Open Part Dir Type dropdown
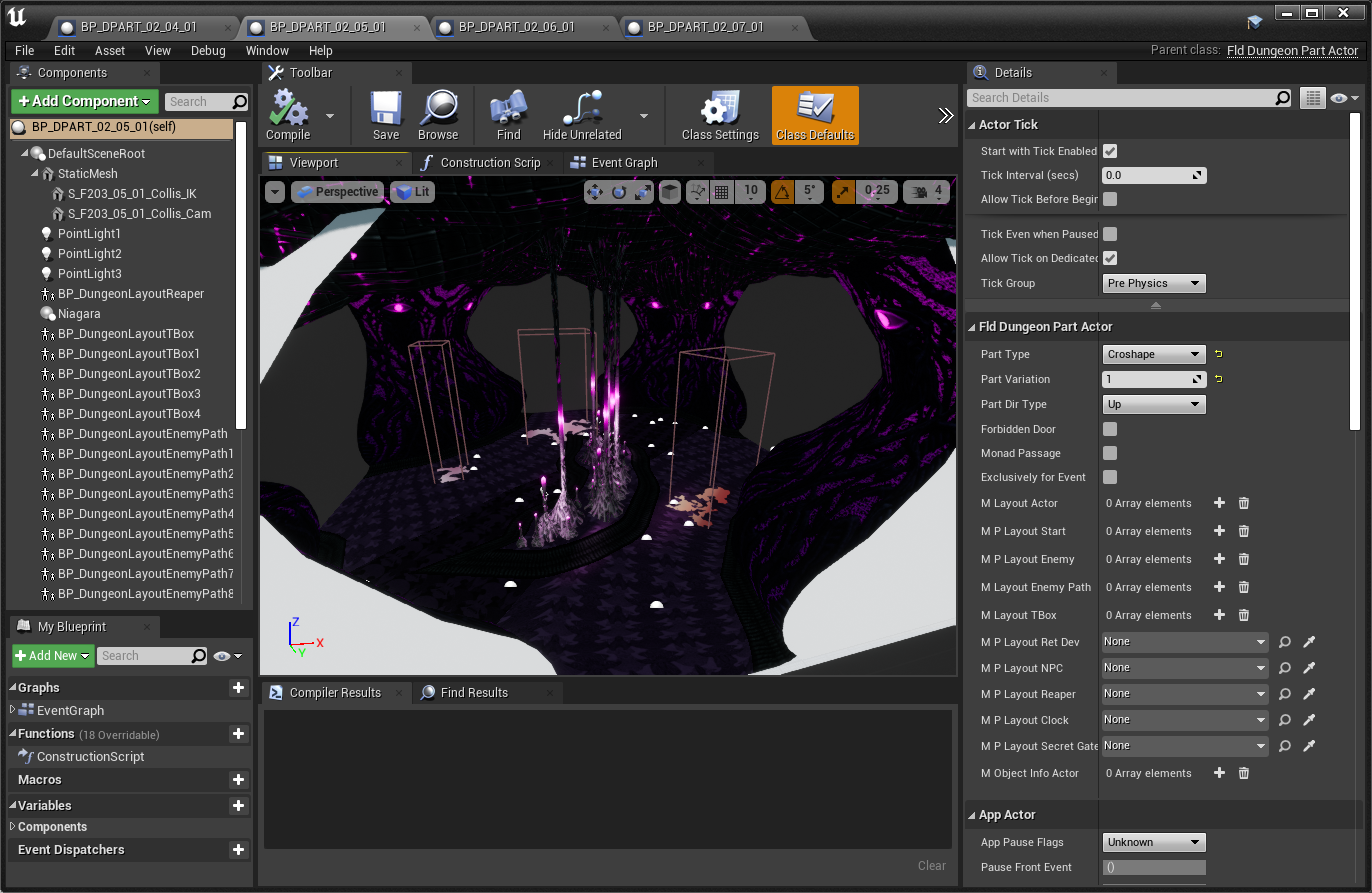 pos(1154,404)
